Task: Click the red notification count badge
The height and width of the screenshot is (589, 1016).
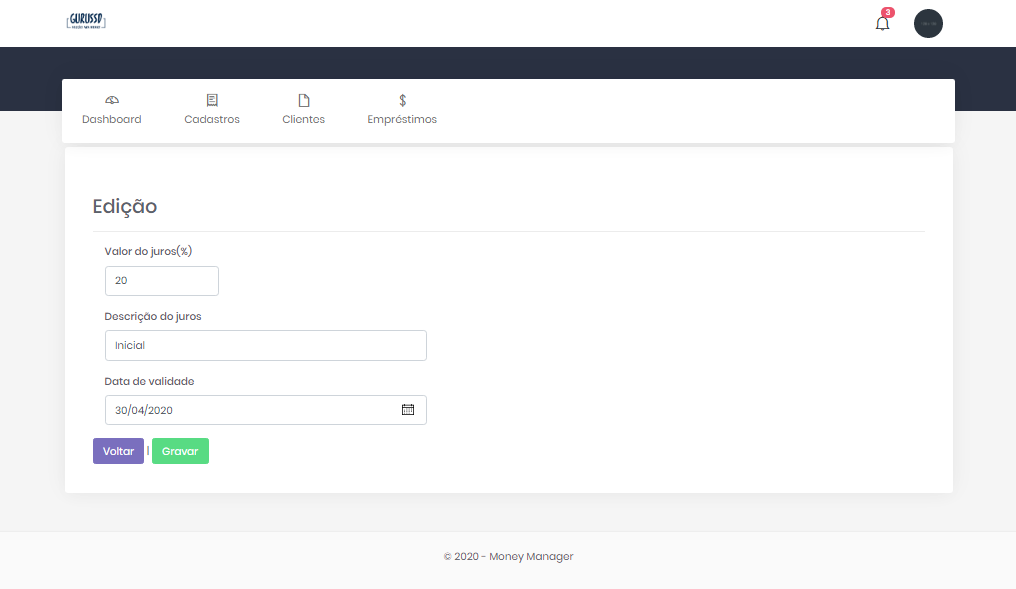Action: 887,12
